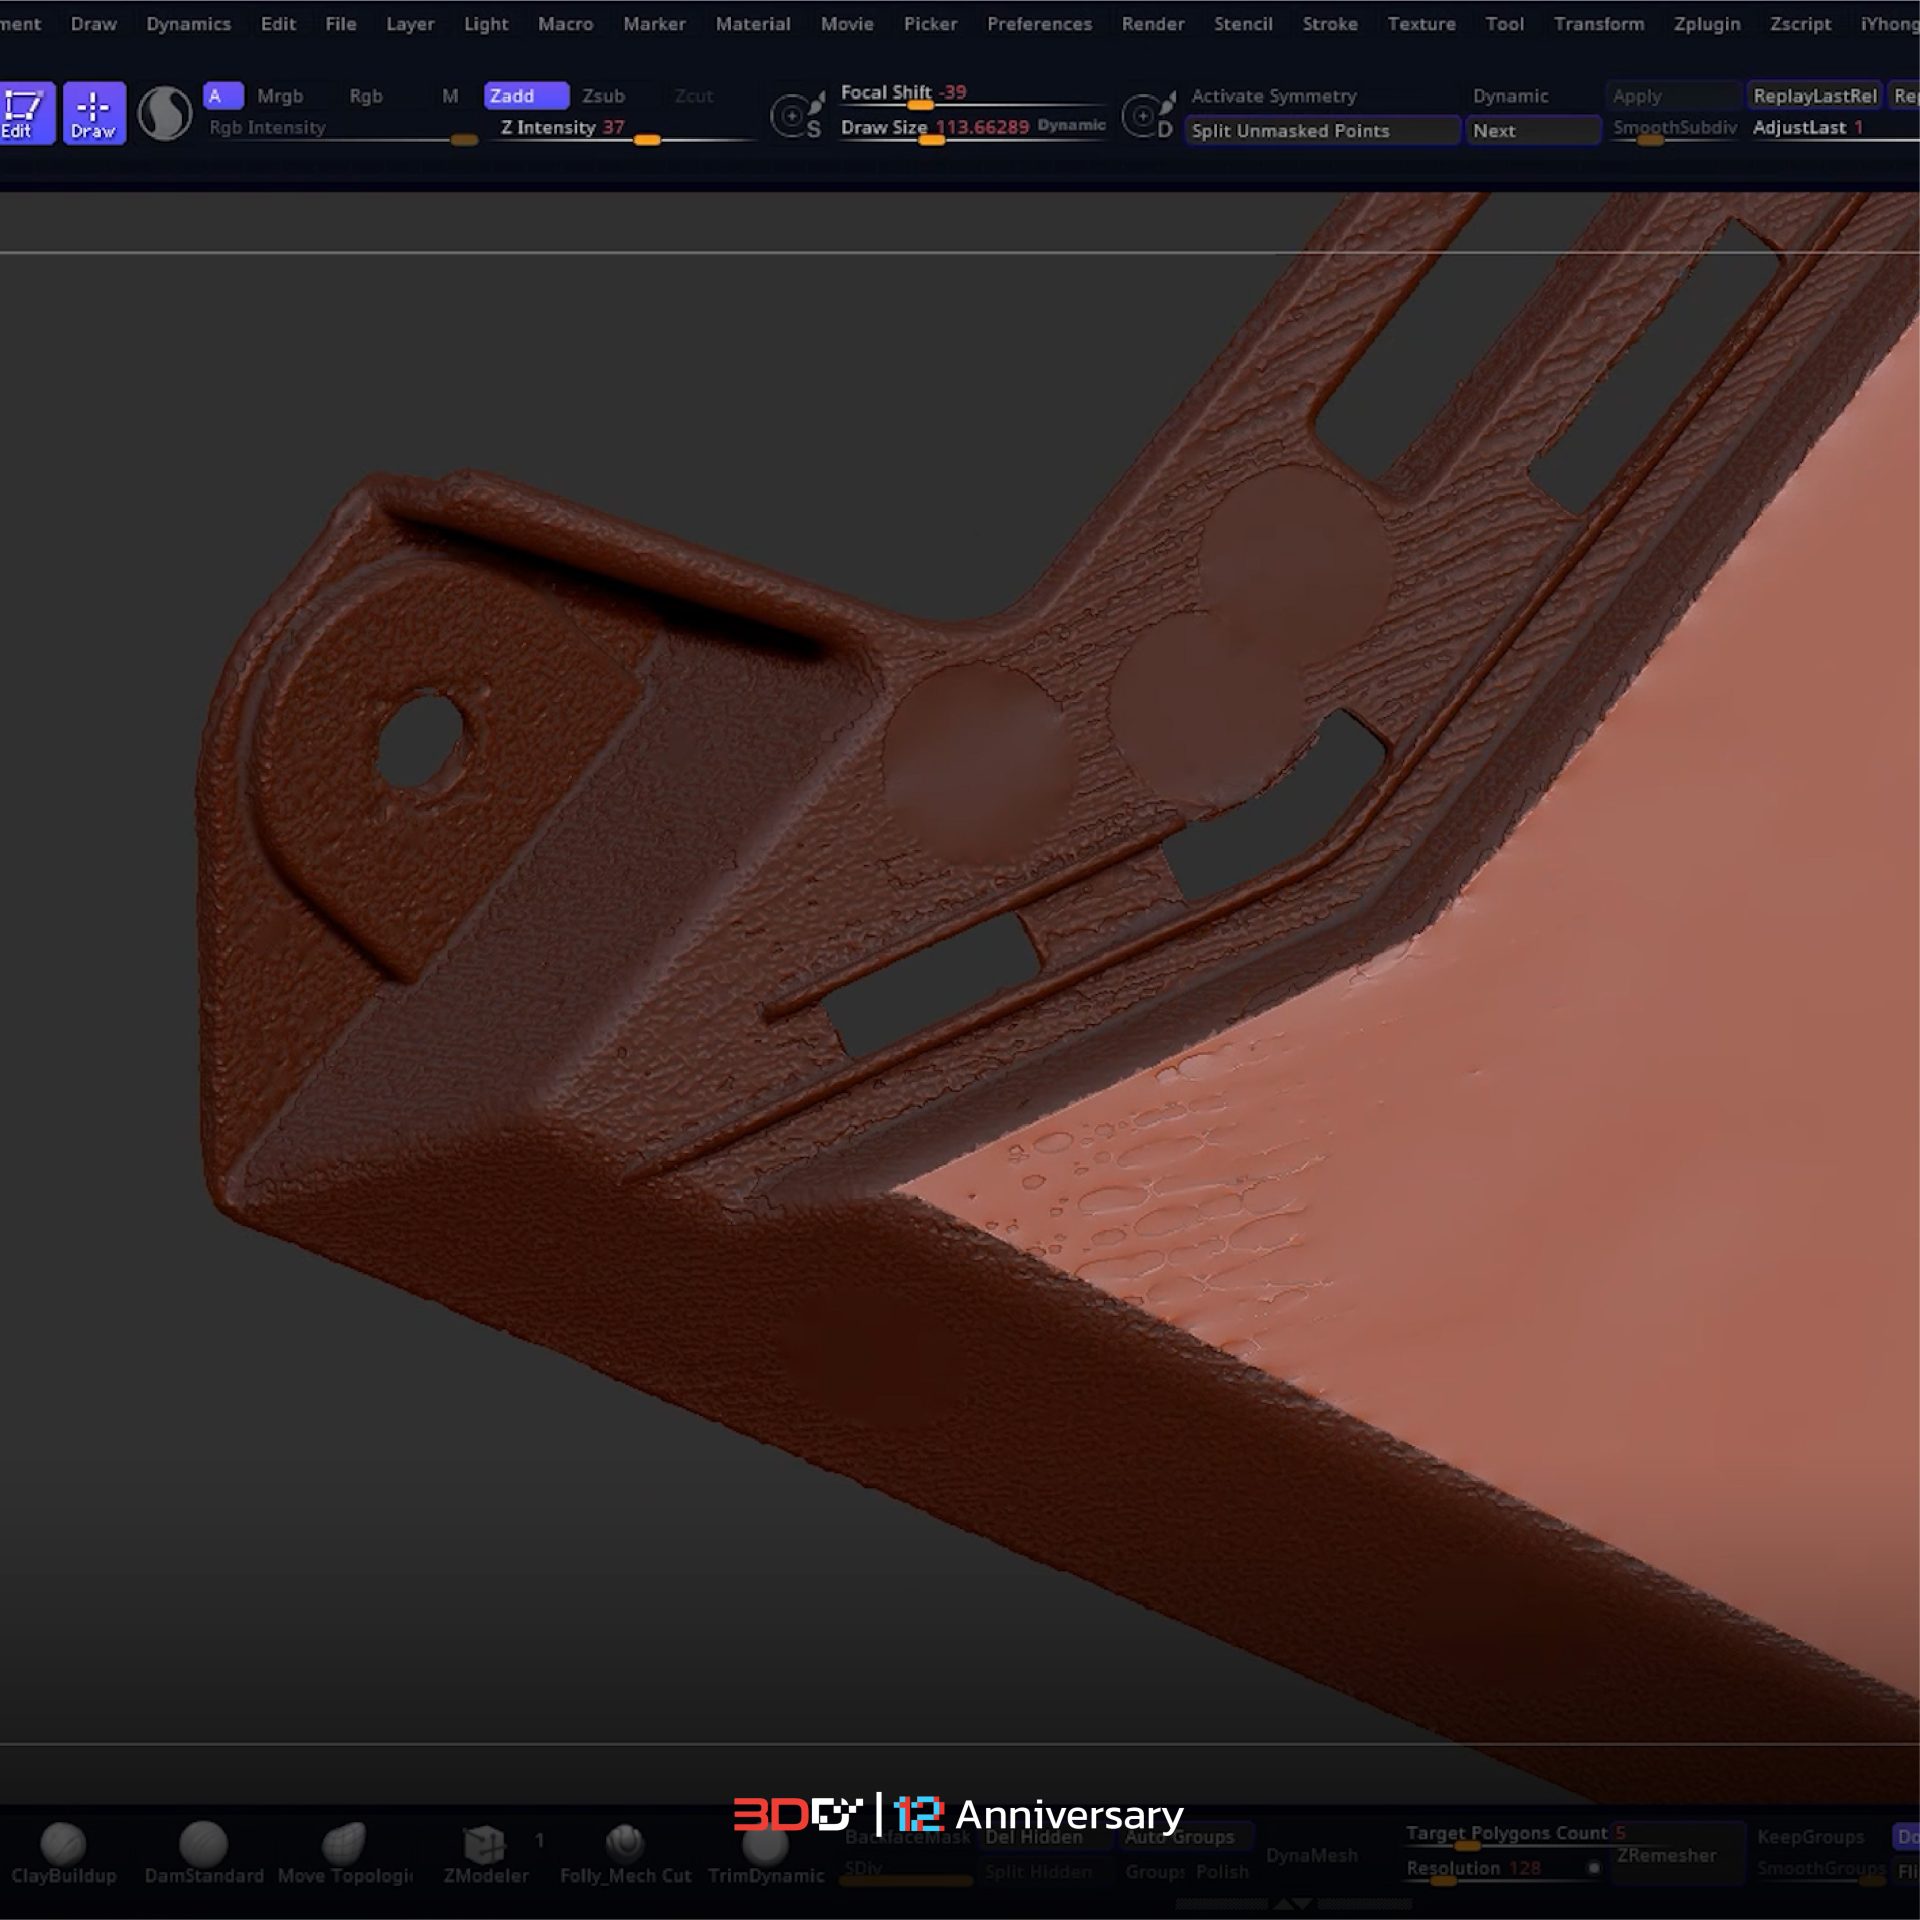Toggle Zadd sculpt mode

[525, 96]
